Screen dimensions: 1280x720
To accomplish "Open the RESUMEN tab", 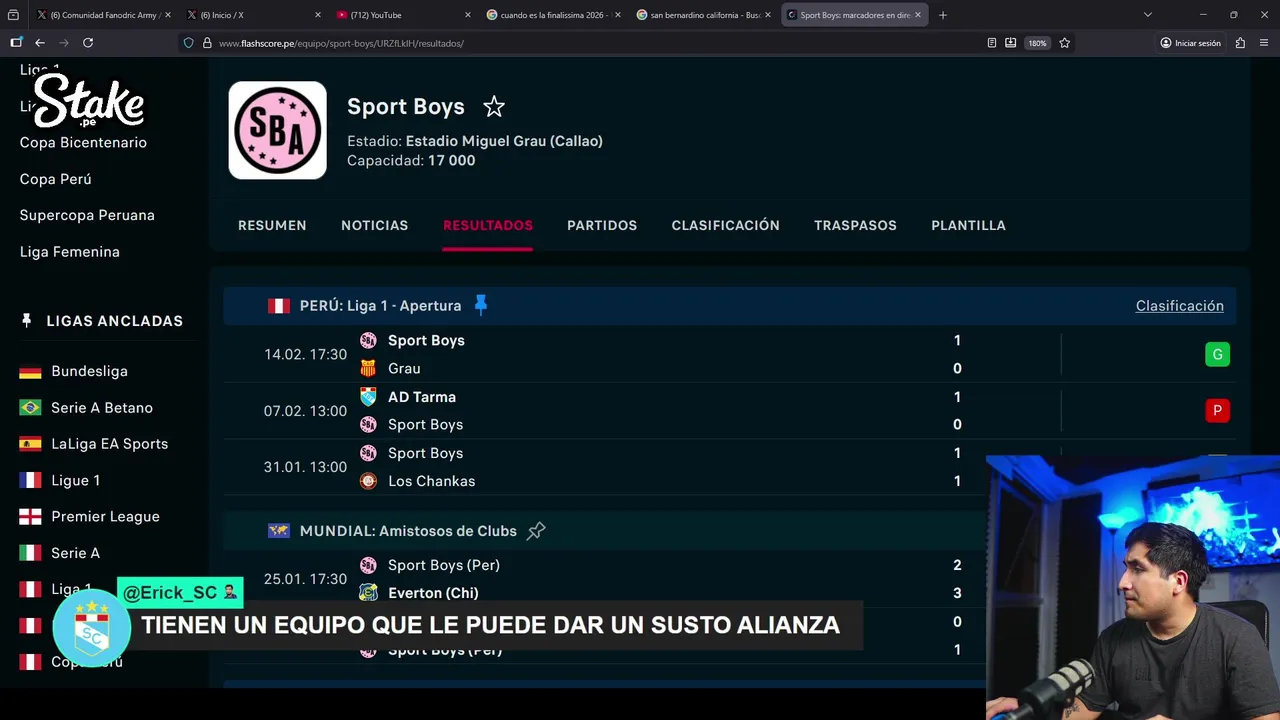I will coord(272,225).
